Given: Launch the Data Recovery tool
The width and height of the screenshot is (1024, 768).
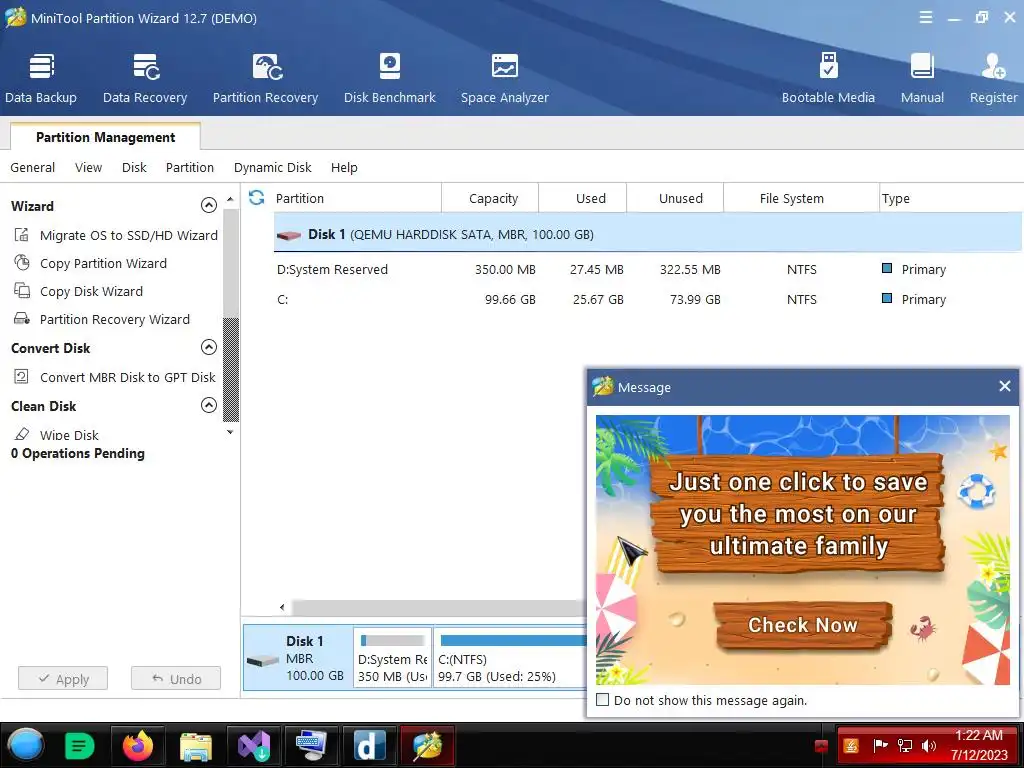Looking at the screenshot, I should 145,78.
